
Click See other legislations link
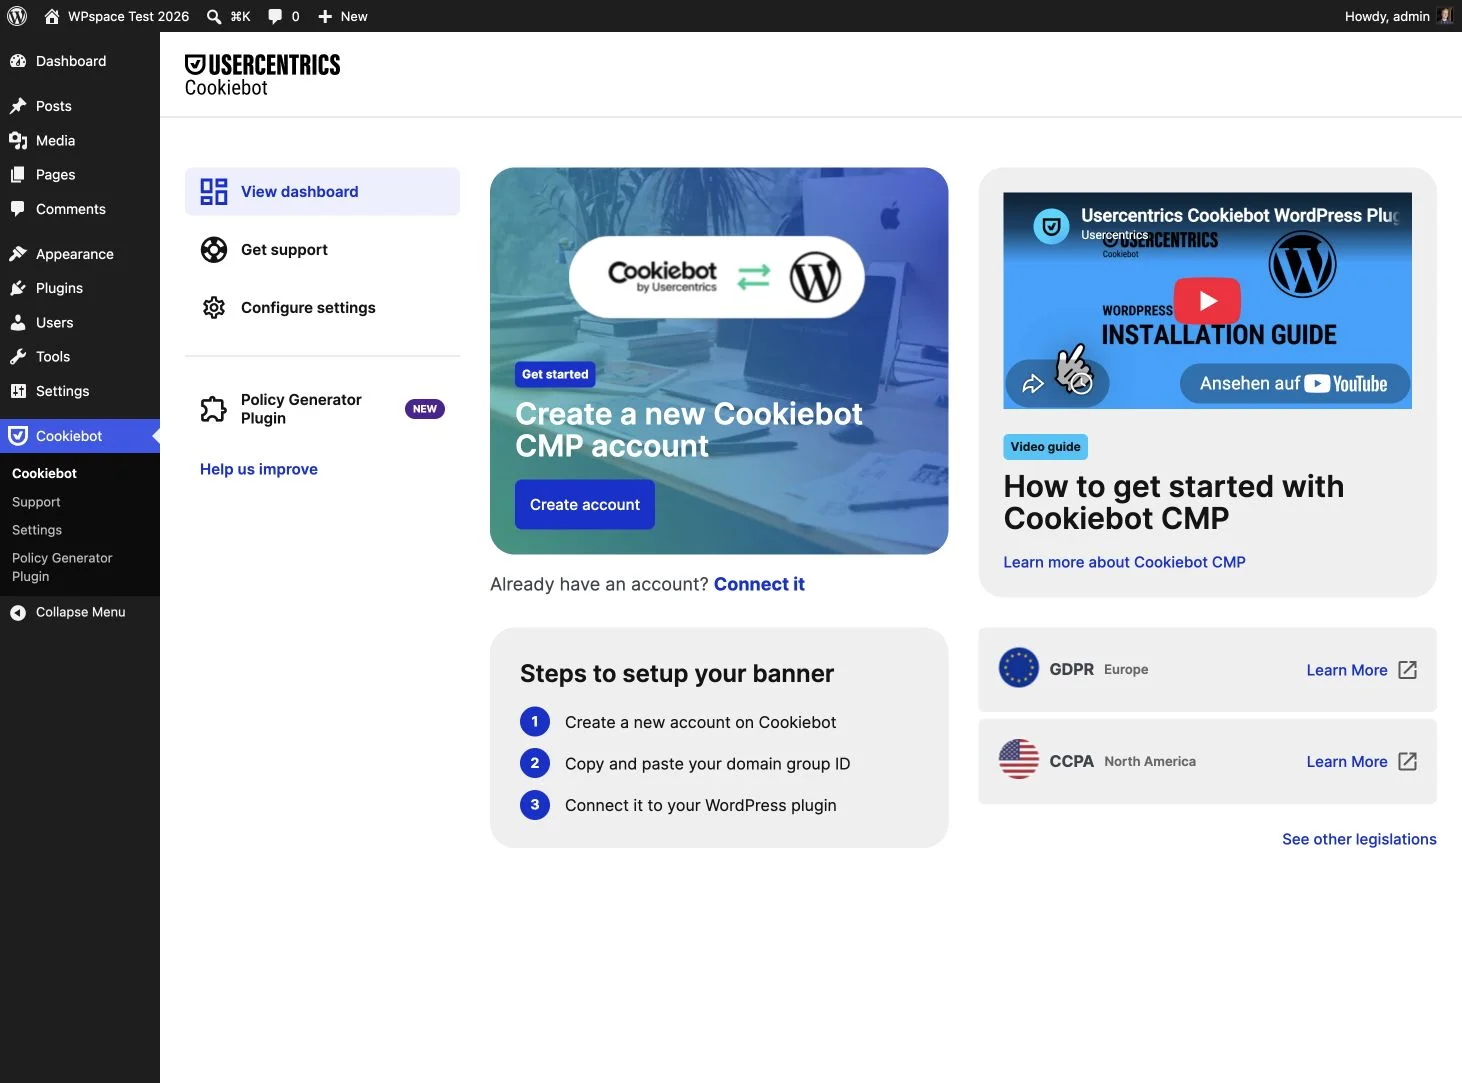point(1359,839)
